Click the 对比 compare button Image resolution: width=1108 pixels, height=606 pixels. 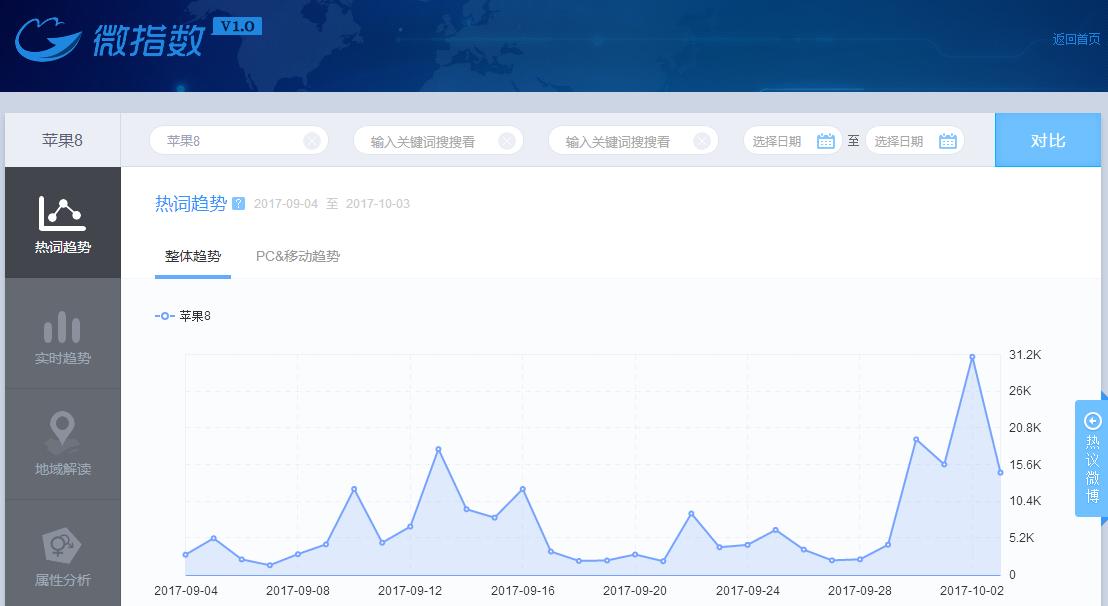pyautogui.click(x=1048, y=140)
